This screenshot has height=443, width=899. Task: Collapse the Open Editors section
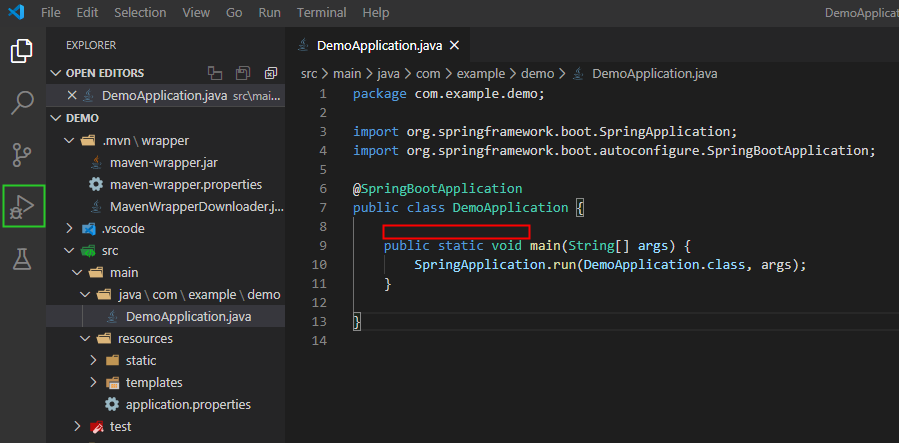point(56,73)
